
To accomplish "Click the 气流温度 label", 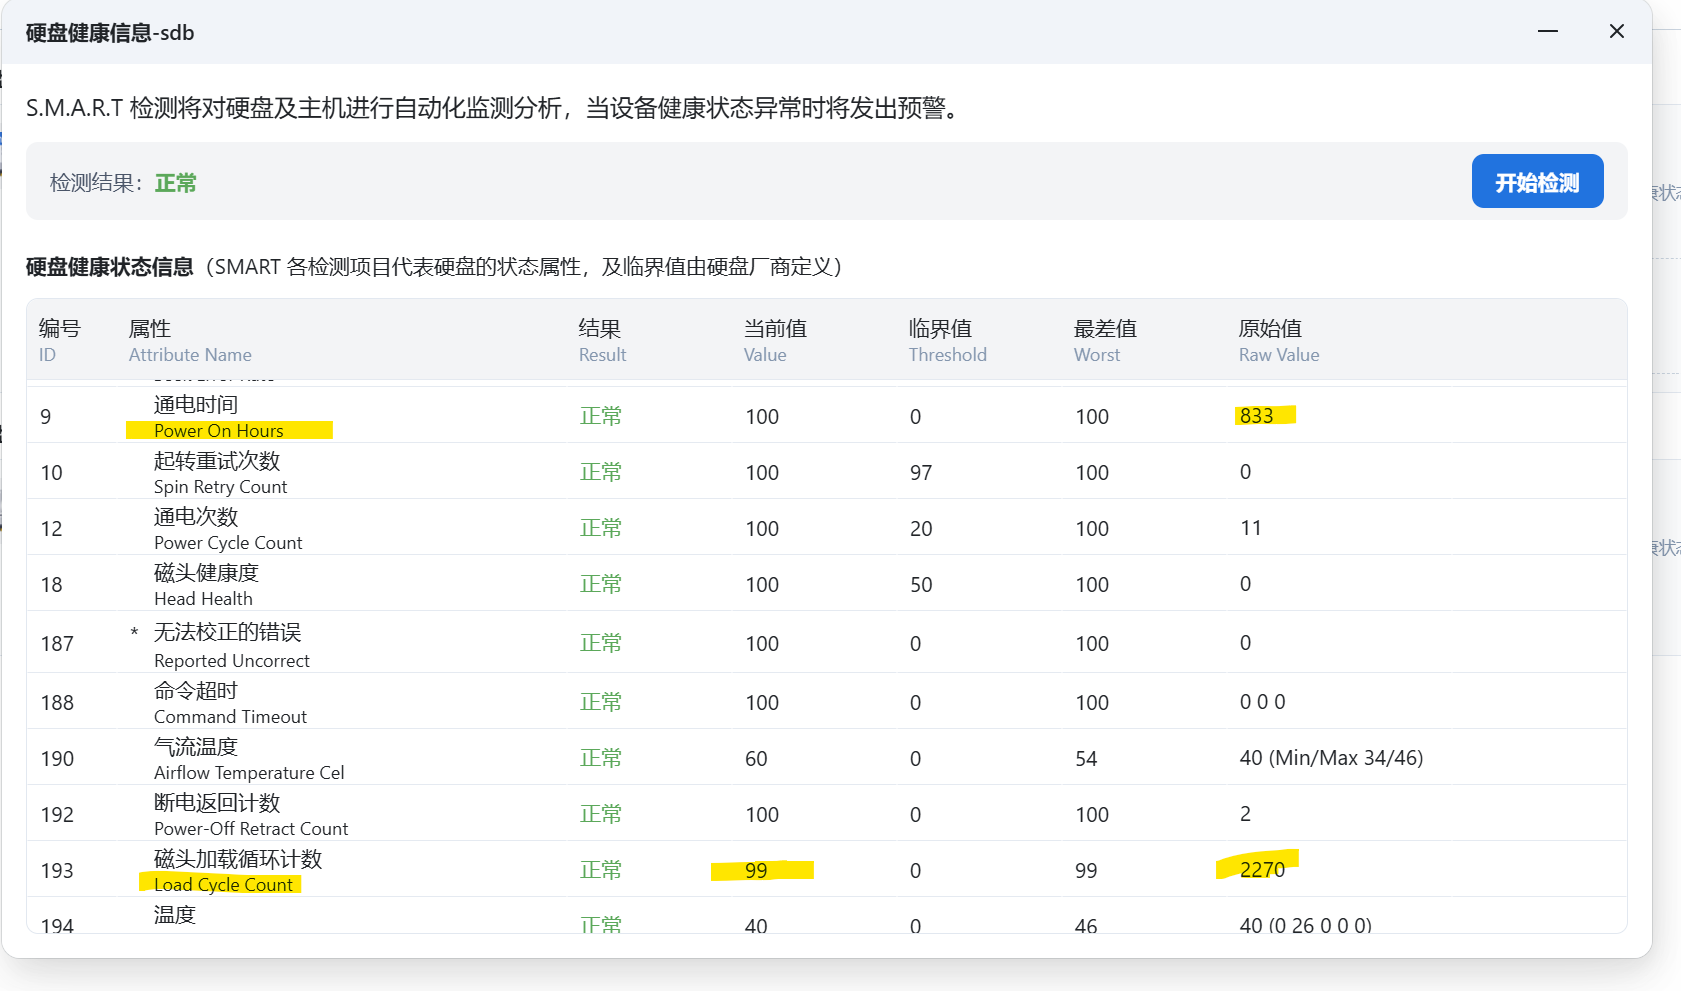I will tap(196, 747).
